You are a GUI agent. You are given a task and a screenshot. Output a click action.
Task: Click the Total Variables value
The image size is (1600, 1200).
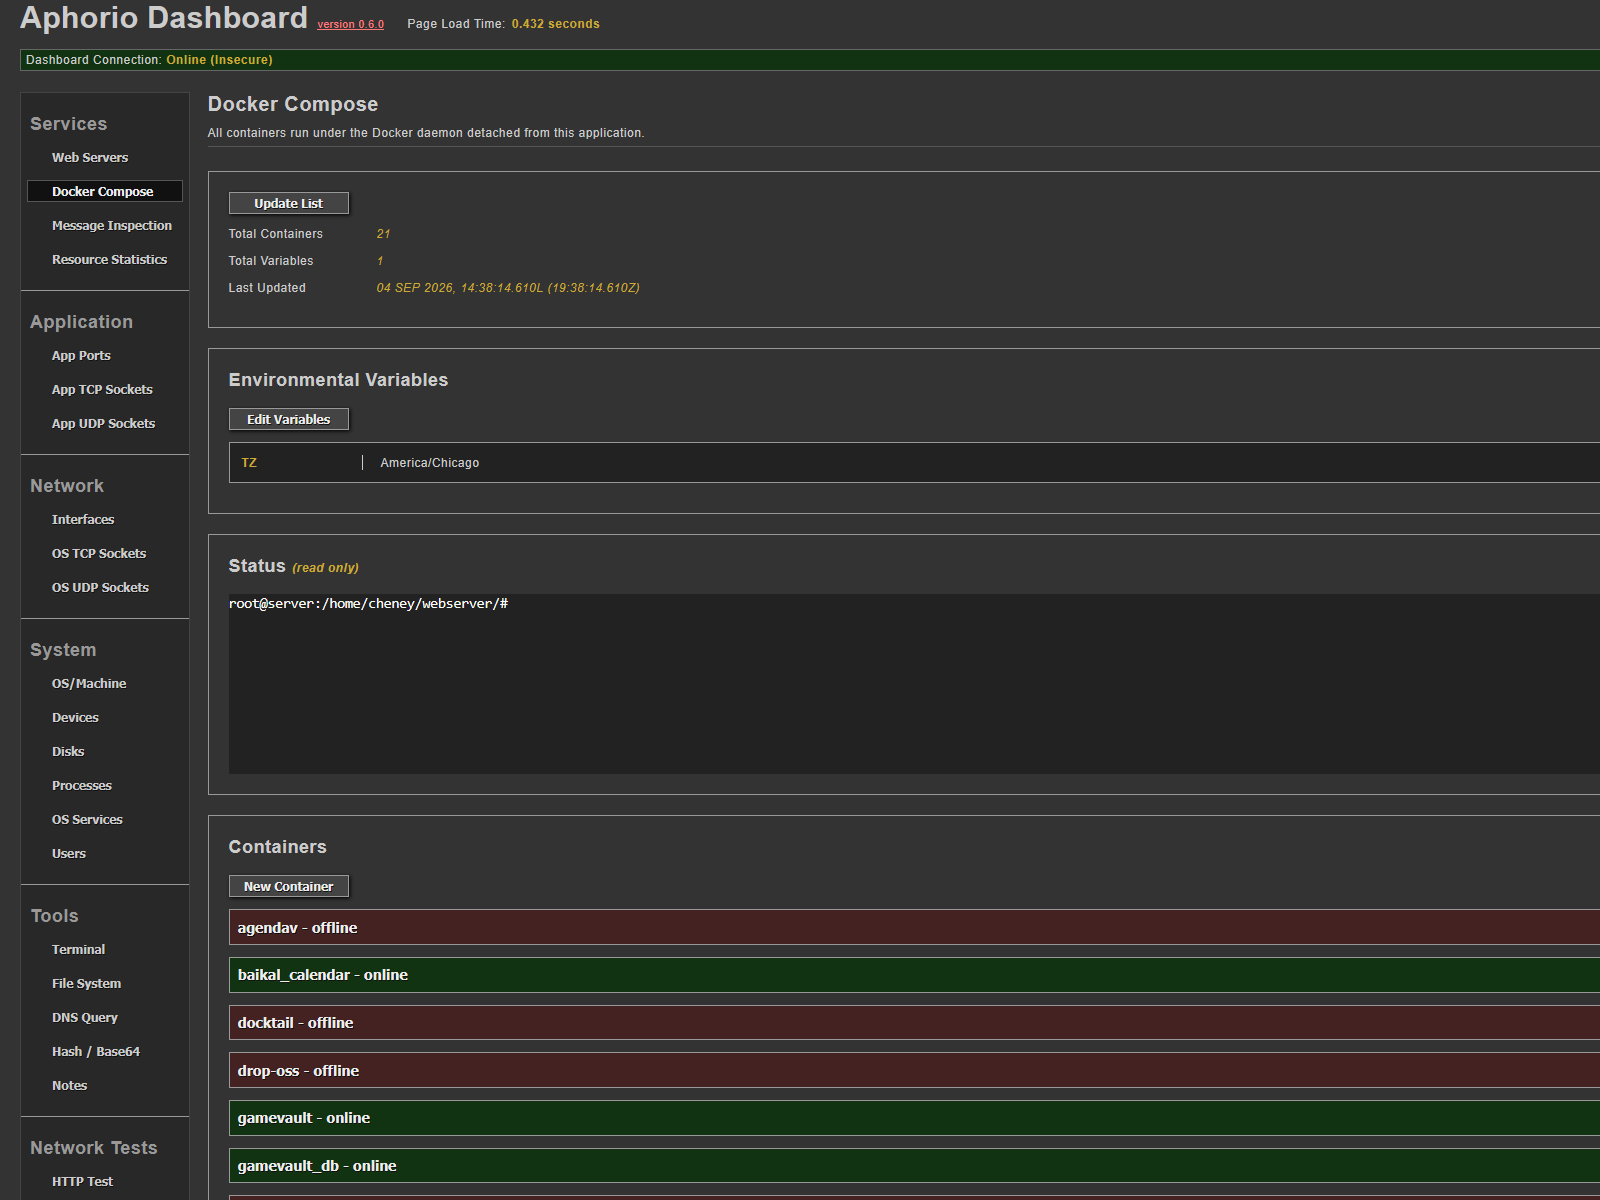coord(380,261)
